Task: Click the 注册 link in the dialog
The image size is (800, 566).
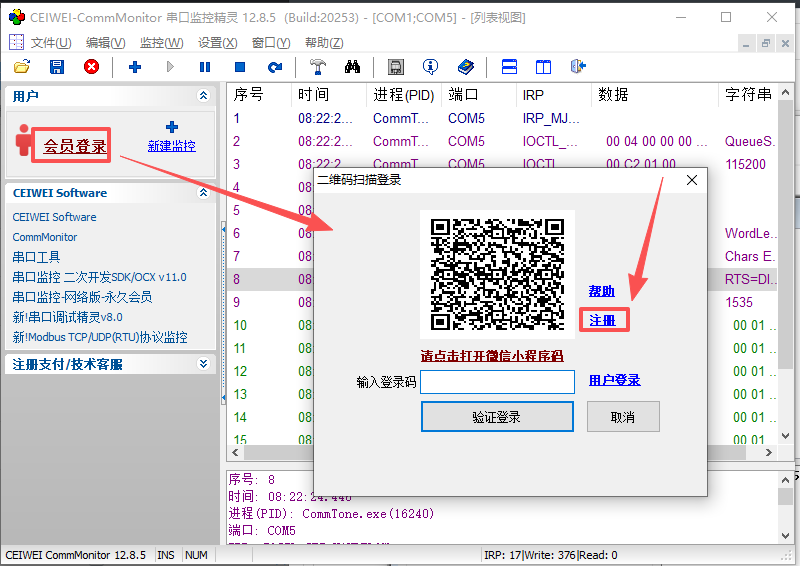Action: pyautogui.click(x=602, y=320)
